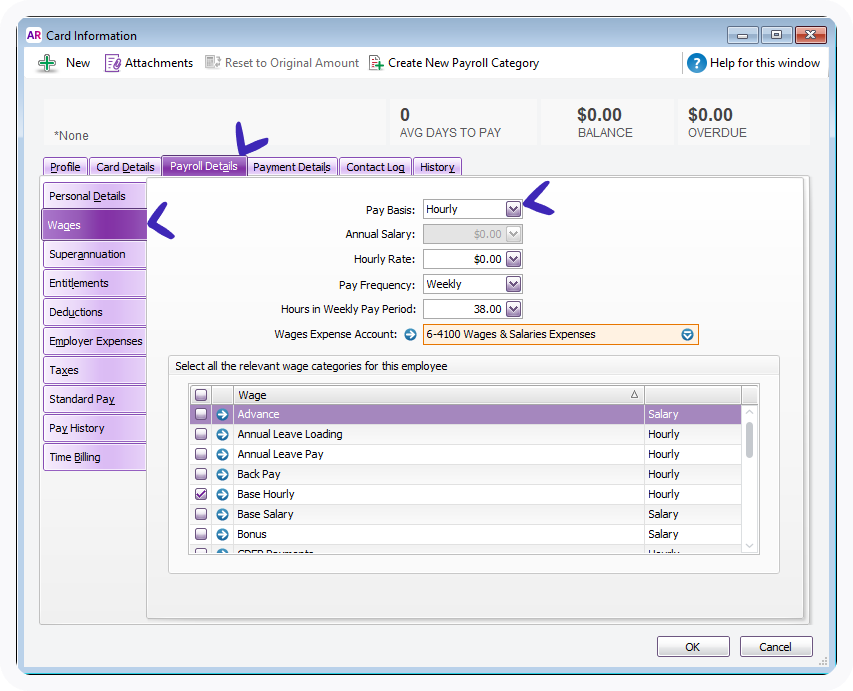The image size is (853, 691).
Task: Enable the Annual Leave Loading category
Action: (x=199, y=434)
